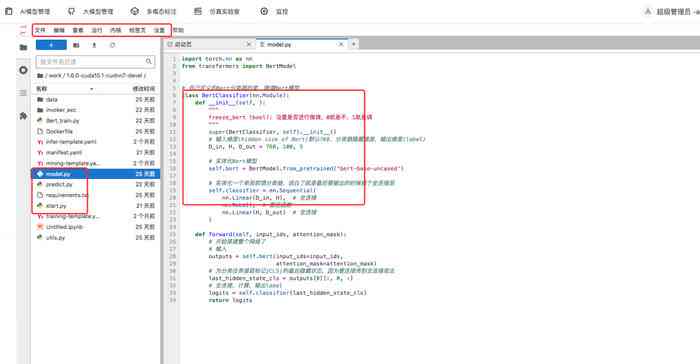Open the 设置 (Settings) menu
Image resolution: width=700 pixels, height=364 pixels.
point(159,30)
